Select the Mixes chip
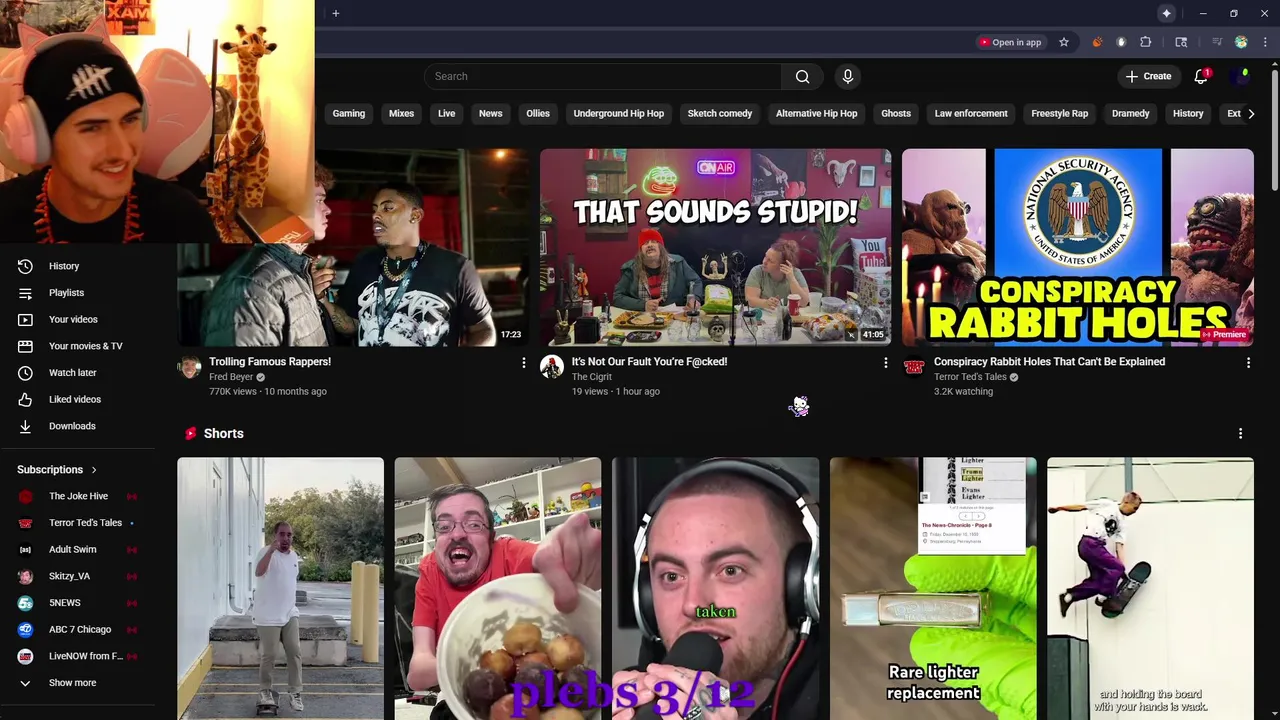This screenshot has width=1280, height=720. [401, 113]
